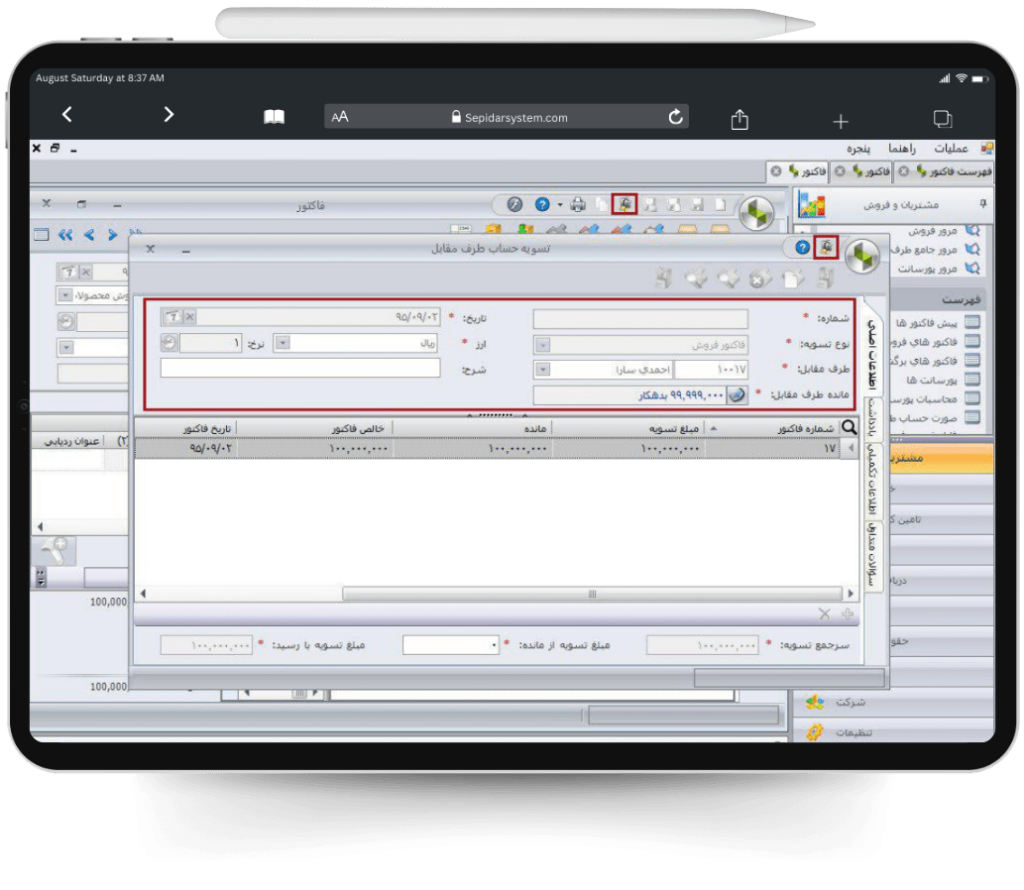This screenshot has width=1024, height=890.
Task: Click Safari share icon
Action: coord(739,119)
